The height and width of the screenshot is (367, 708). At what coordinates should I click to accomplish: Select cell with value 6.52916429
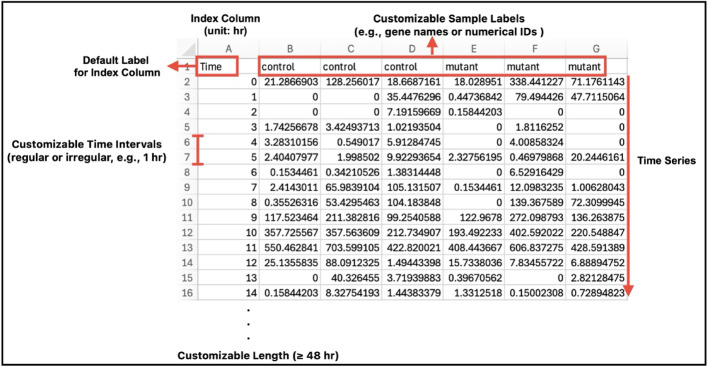click(535, 172)
